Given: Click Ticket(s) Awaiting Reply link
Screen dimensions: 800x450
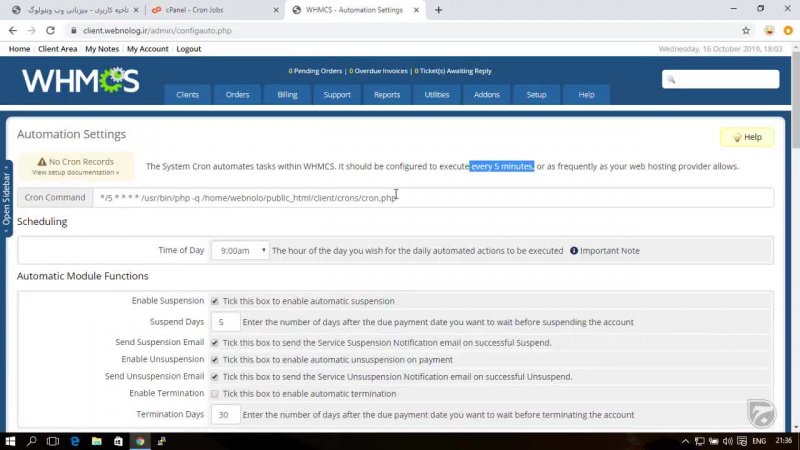Looking at the screenshot, I should tap(453, 71).
